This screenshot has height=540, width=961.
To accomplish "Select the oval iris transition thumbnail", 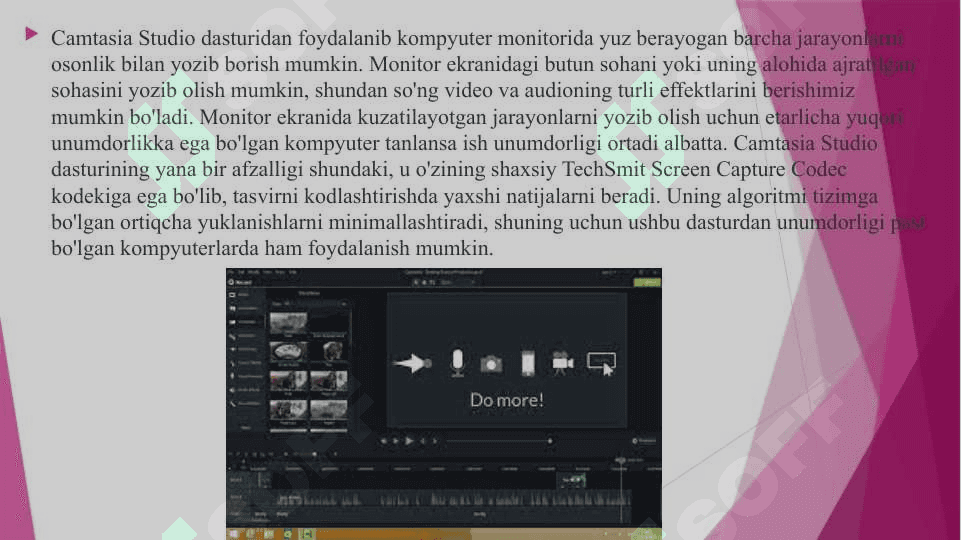I will click(x=288, y=352).
